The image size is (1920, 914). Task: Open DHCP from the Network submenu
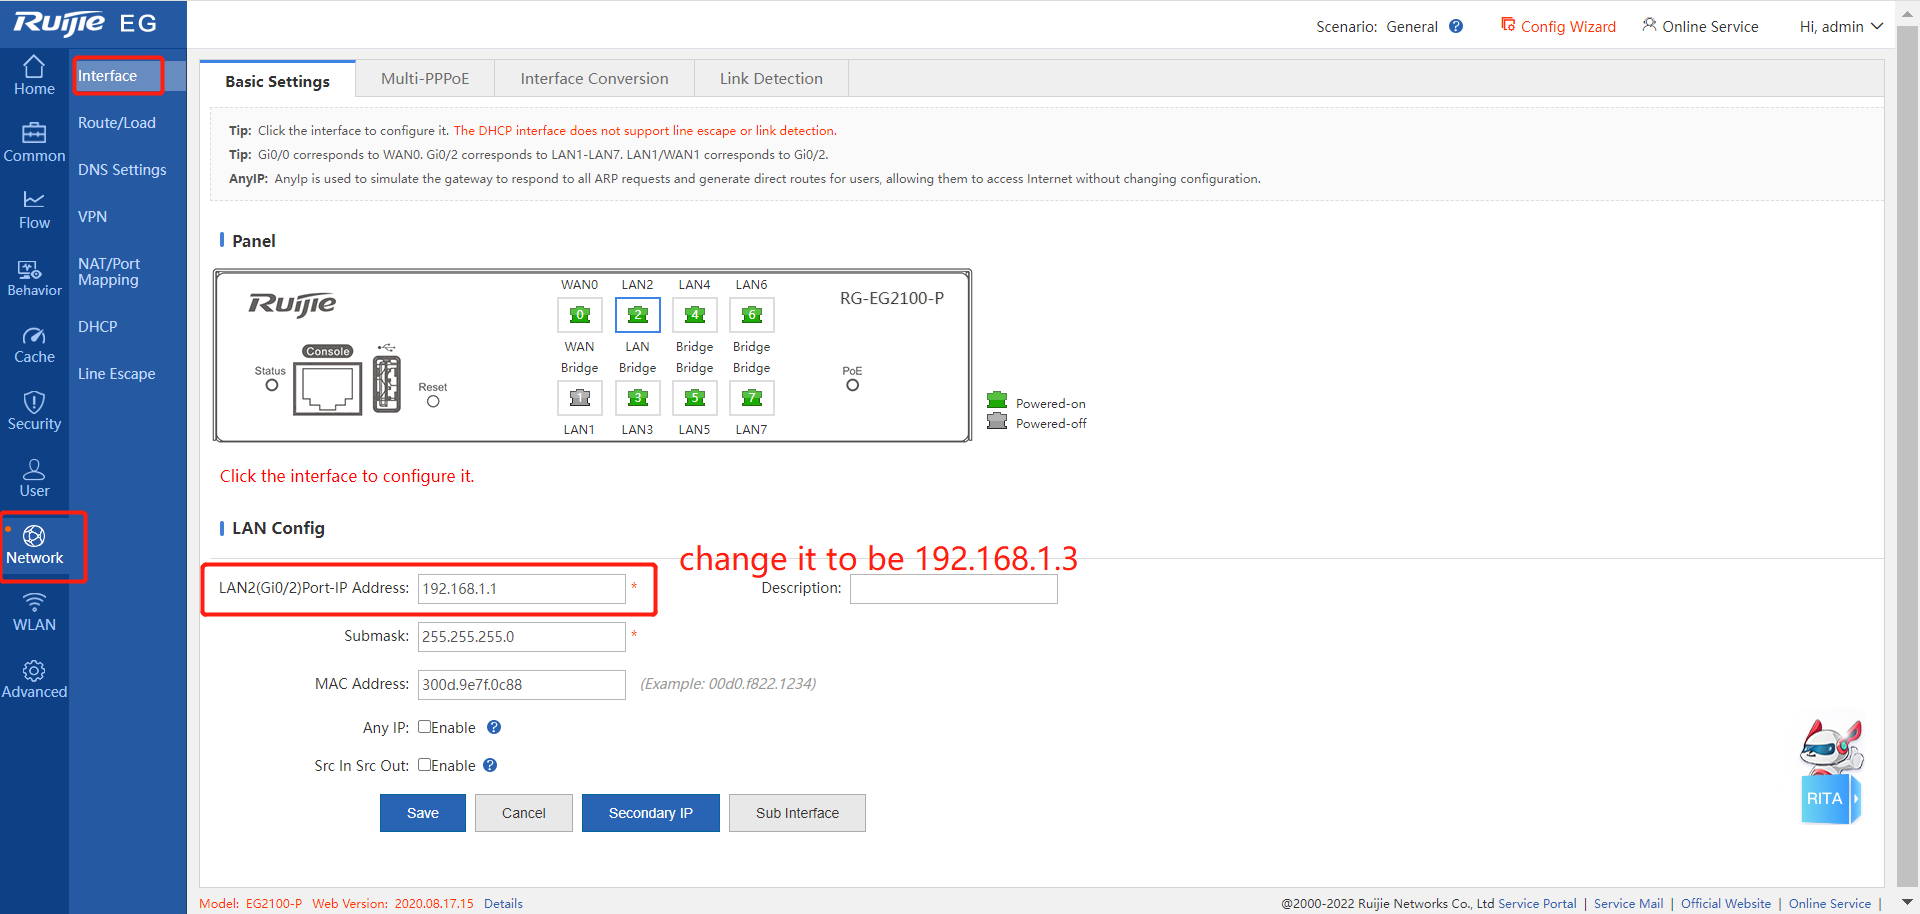coord(98,327)
